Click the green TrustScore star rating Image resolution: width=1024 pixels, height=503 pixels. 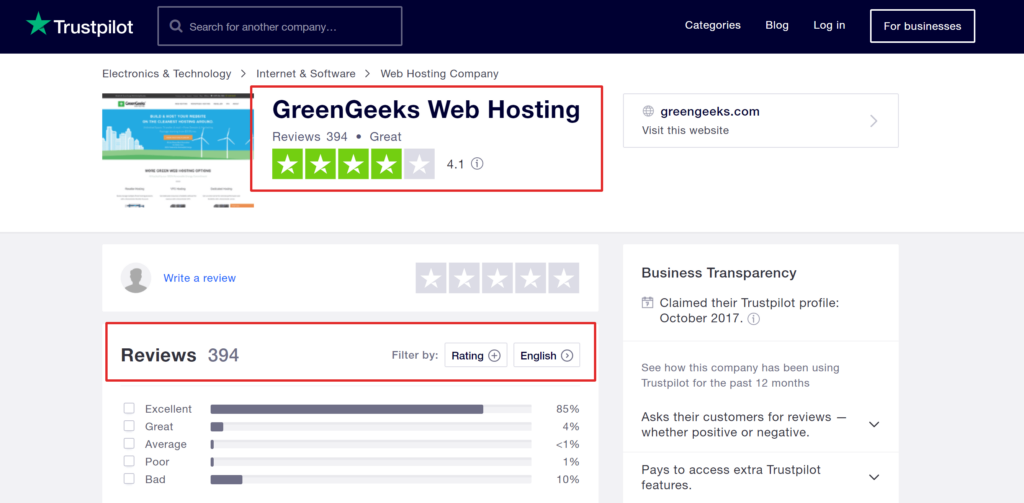point(353,164)
